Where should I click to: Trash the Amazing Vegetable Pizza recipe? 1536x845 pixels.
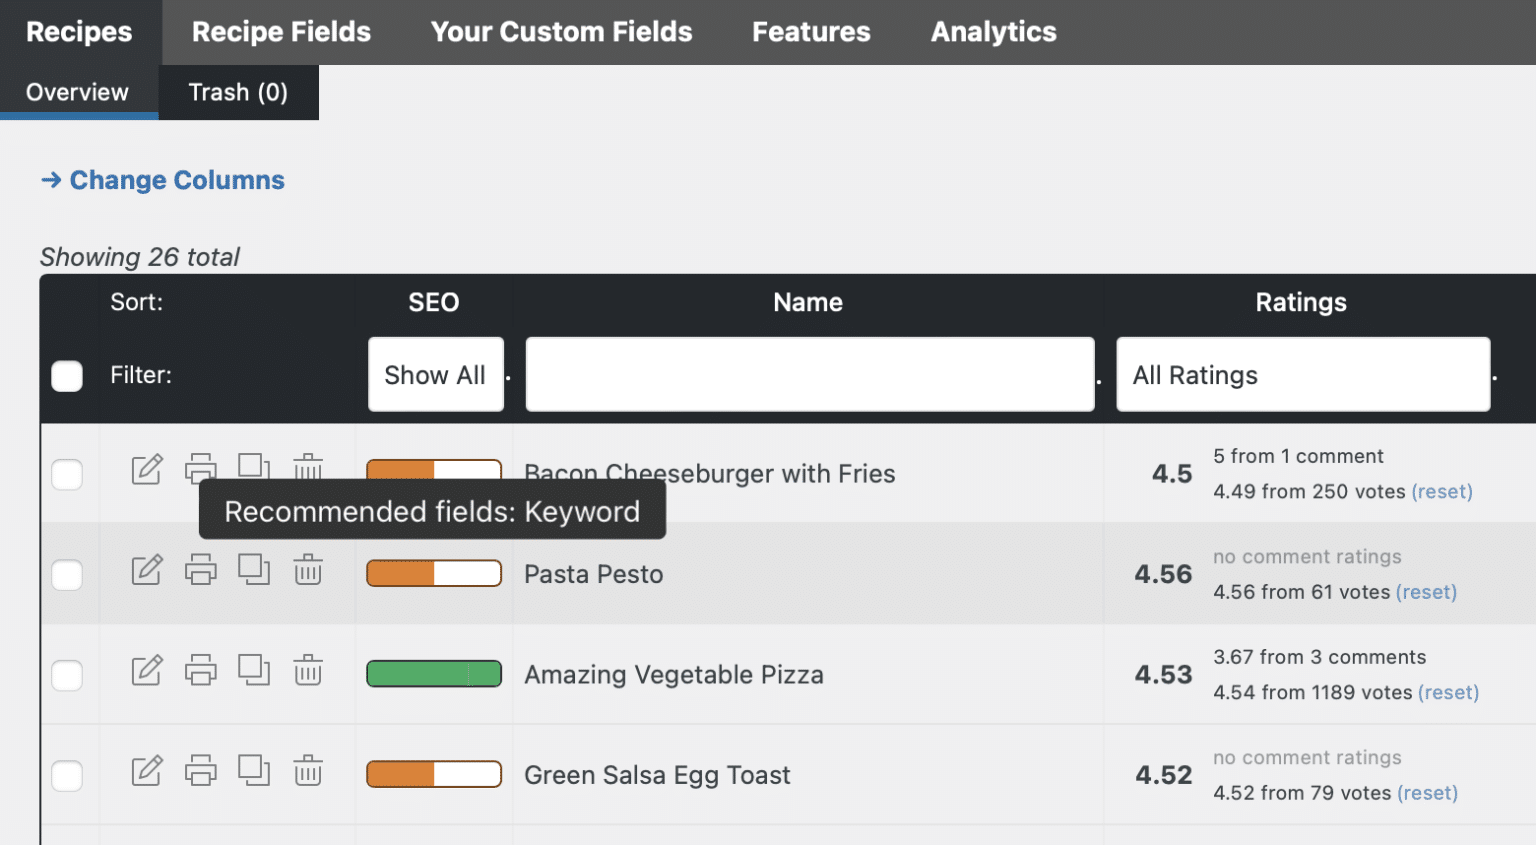coord(307,670)
